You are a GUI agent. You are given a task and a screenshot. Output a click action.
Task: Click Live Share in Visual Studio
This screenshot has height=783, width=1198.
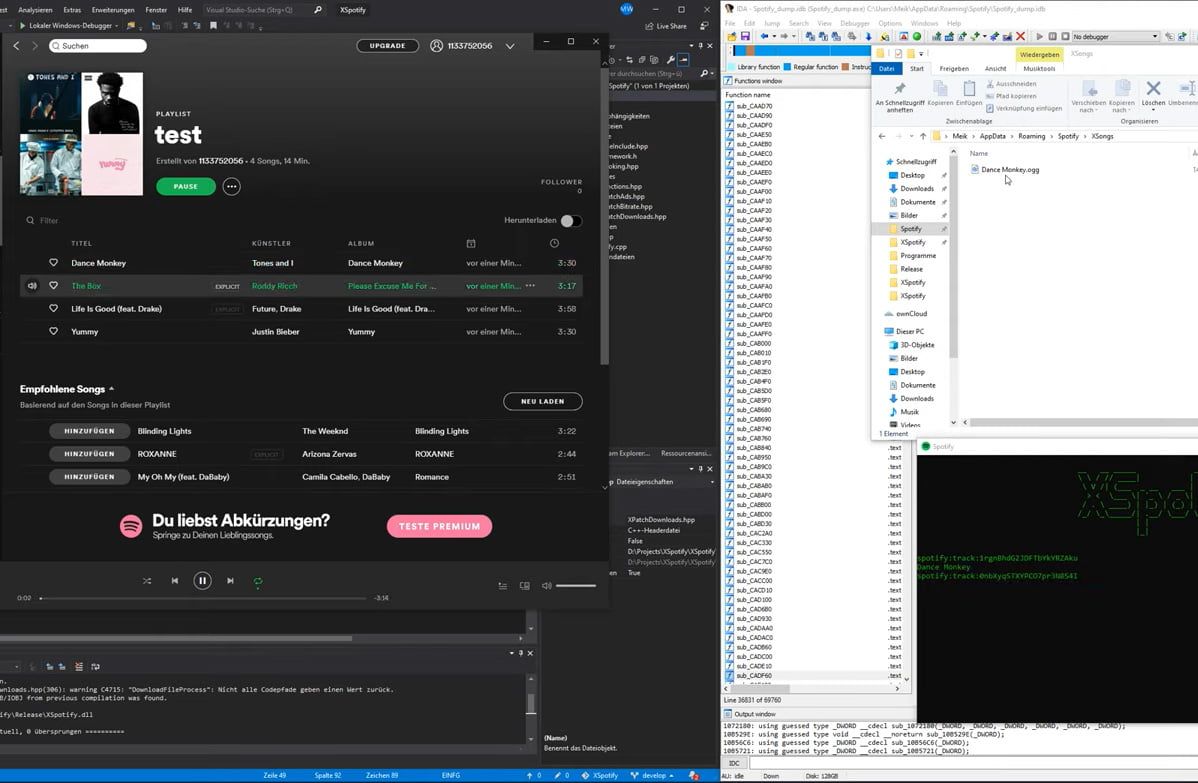point(665,26)
